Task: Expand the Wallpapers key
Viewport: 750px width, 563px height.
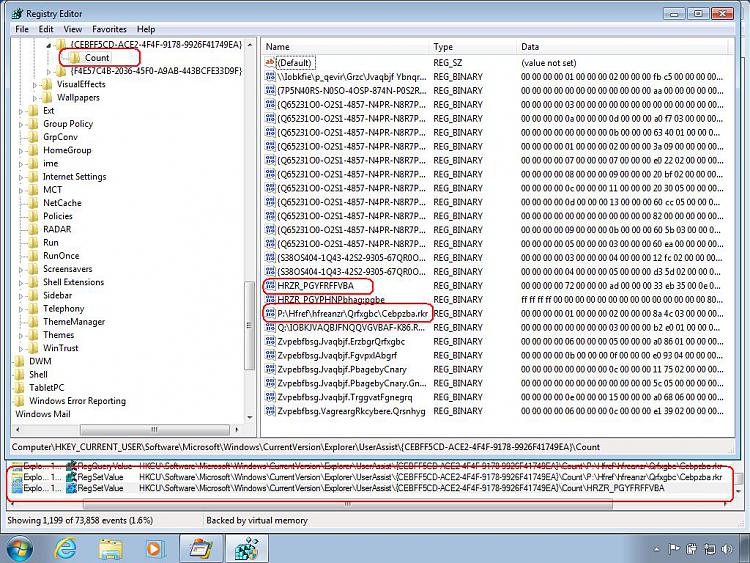Action: 34,98
